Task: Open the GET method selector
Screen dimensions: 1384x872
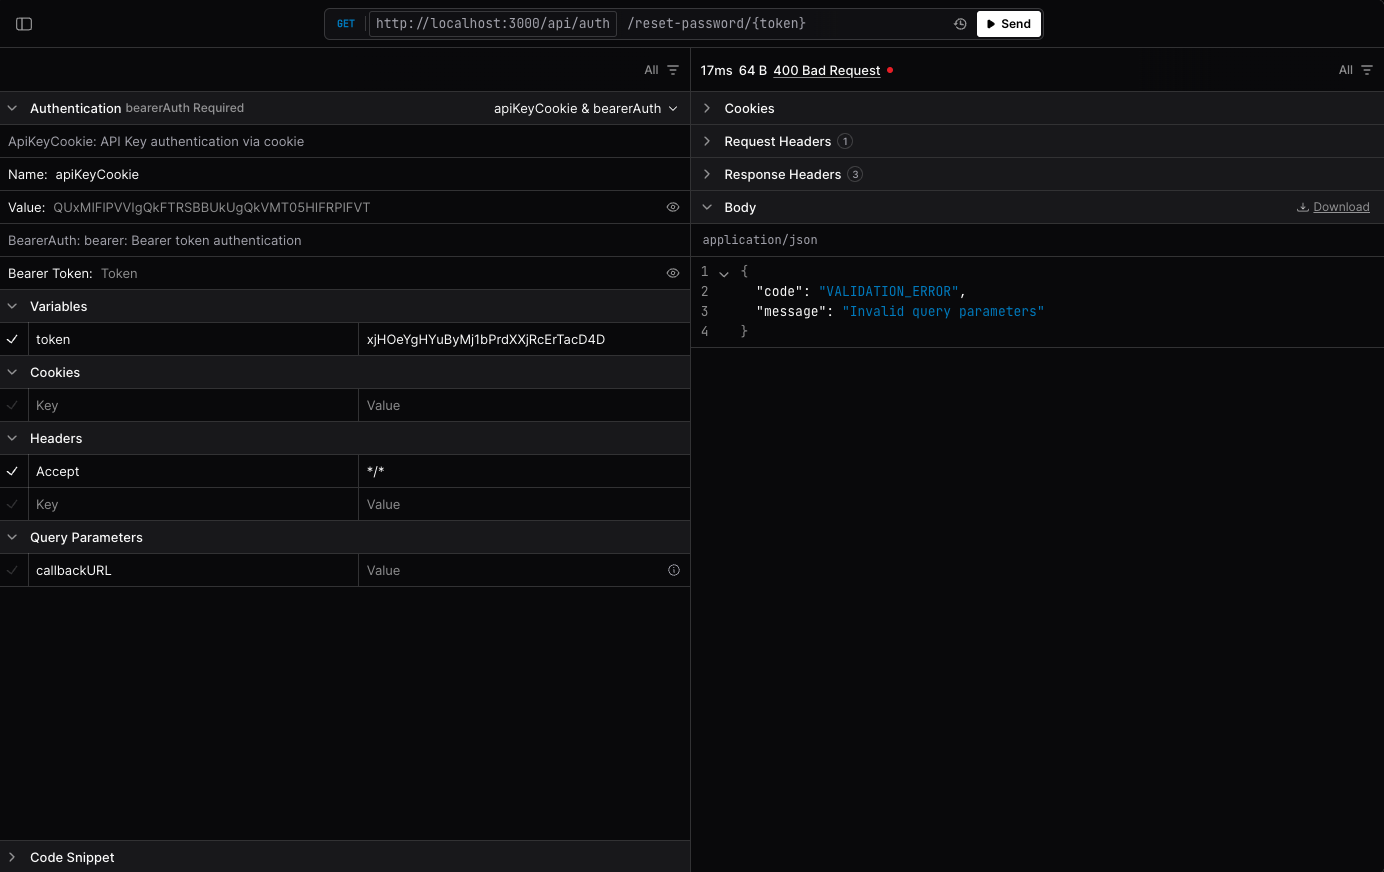Action: (x=346, y=24)
